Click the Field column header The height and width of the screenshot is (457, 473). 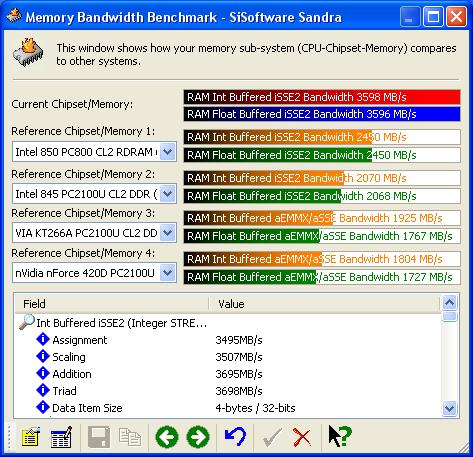click(x=112, y=304)
